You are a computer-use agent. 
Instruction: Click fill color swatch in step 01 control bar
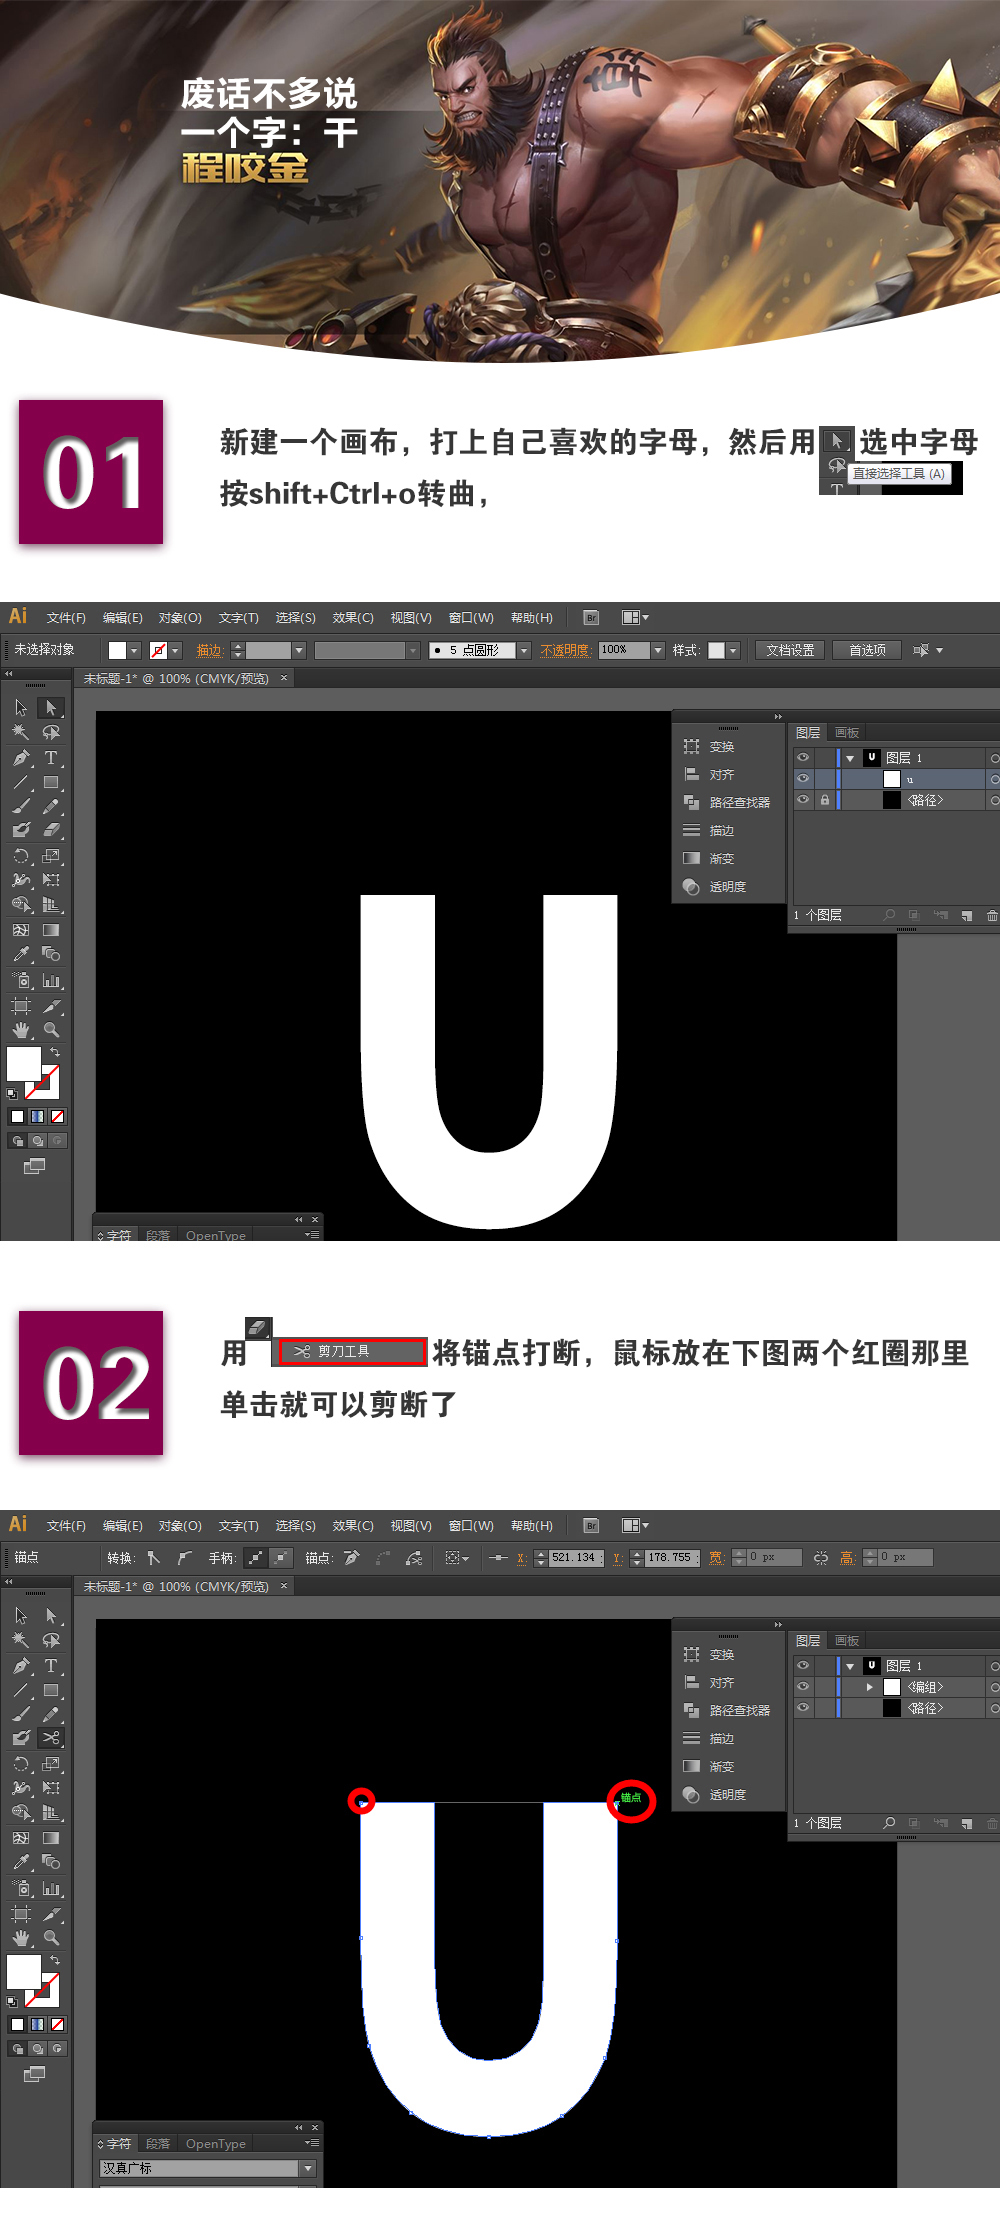117,650
